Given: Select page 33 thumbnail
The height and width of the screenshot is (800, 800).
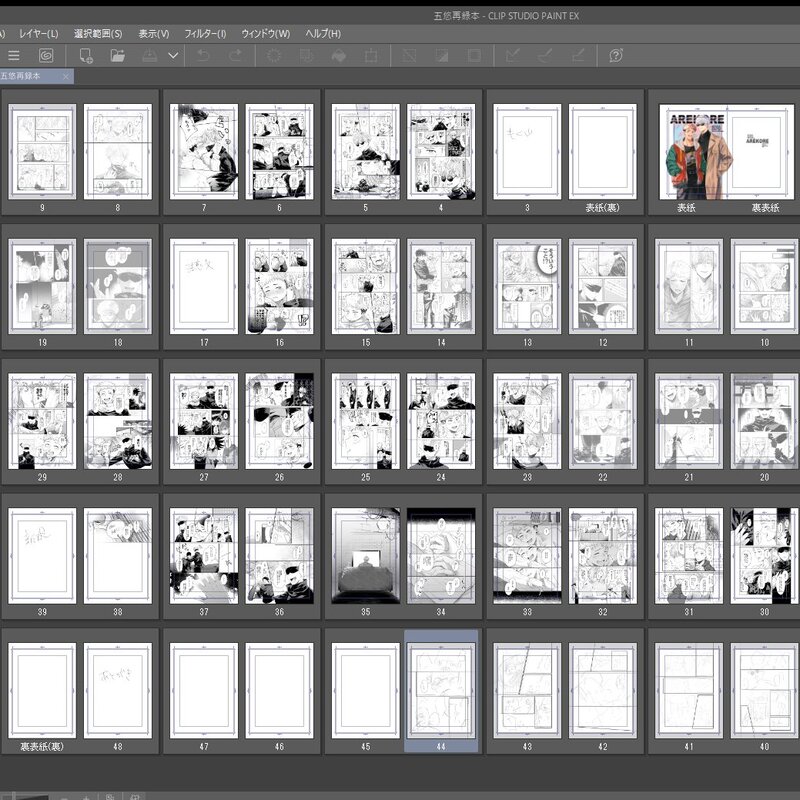Looking at the screenshot, I should (527, 556).
